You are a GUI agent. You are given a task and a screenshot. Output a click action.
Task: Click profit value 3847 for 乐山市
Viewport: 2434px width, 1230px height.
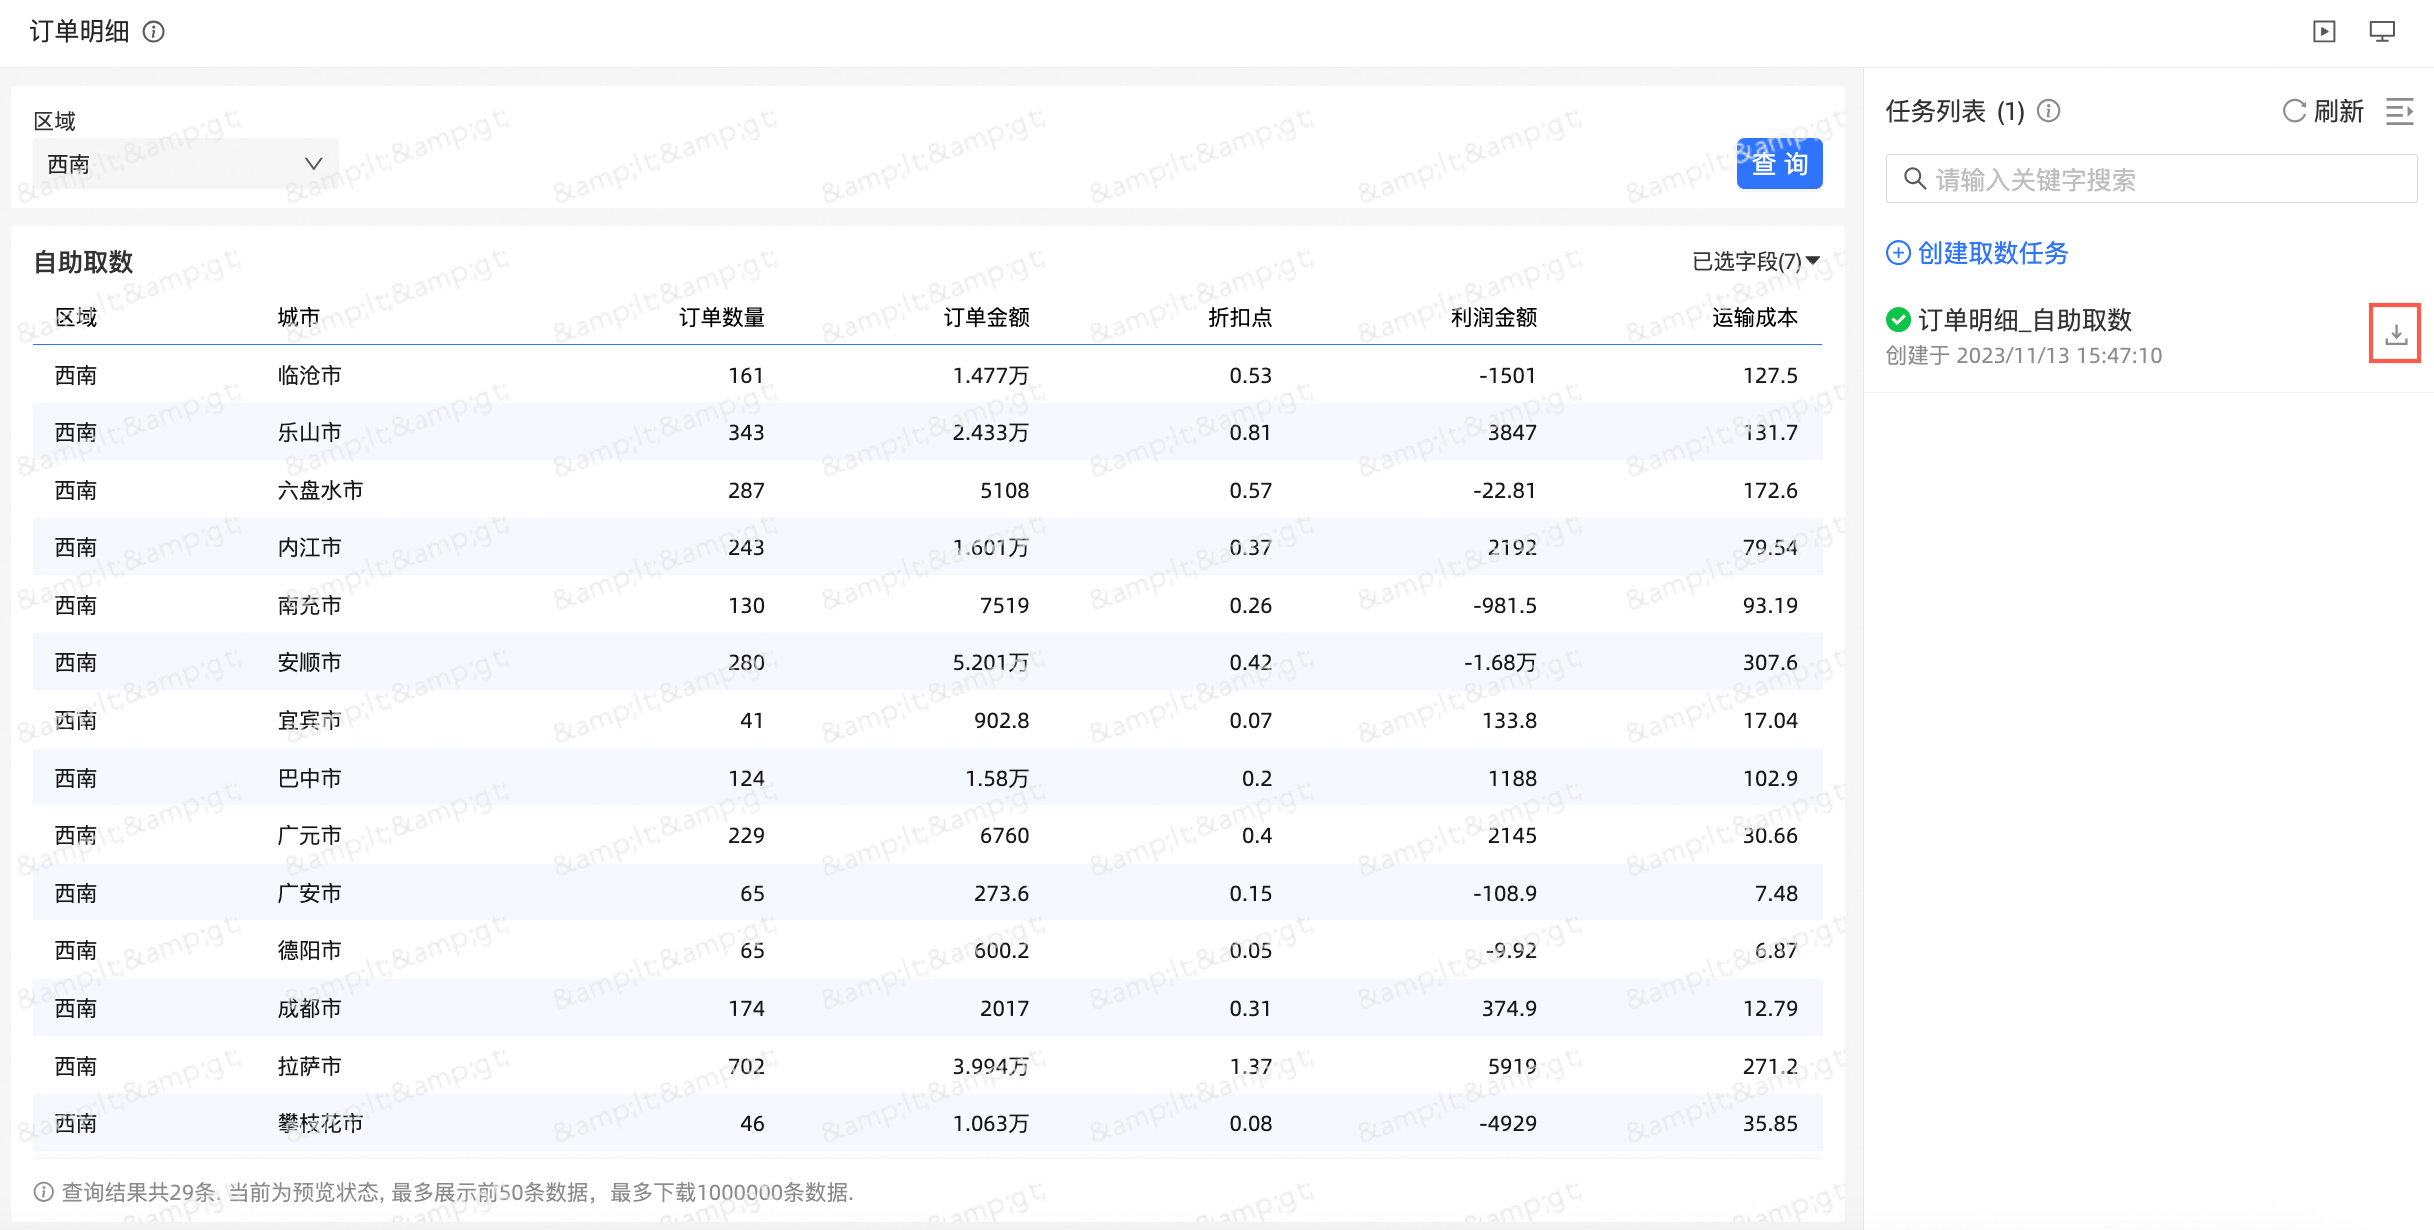coord(1512,433)
